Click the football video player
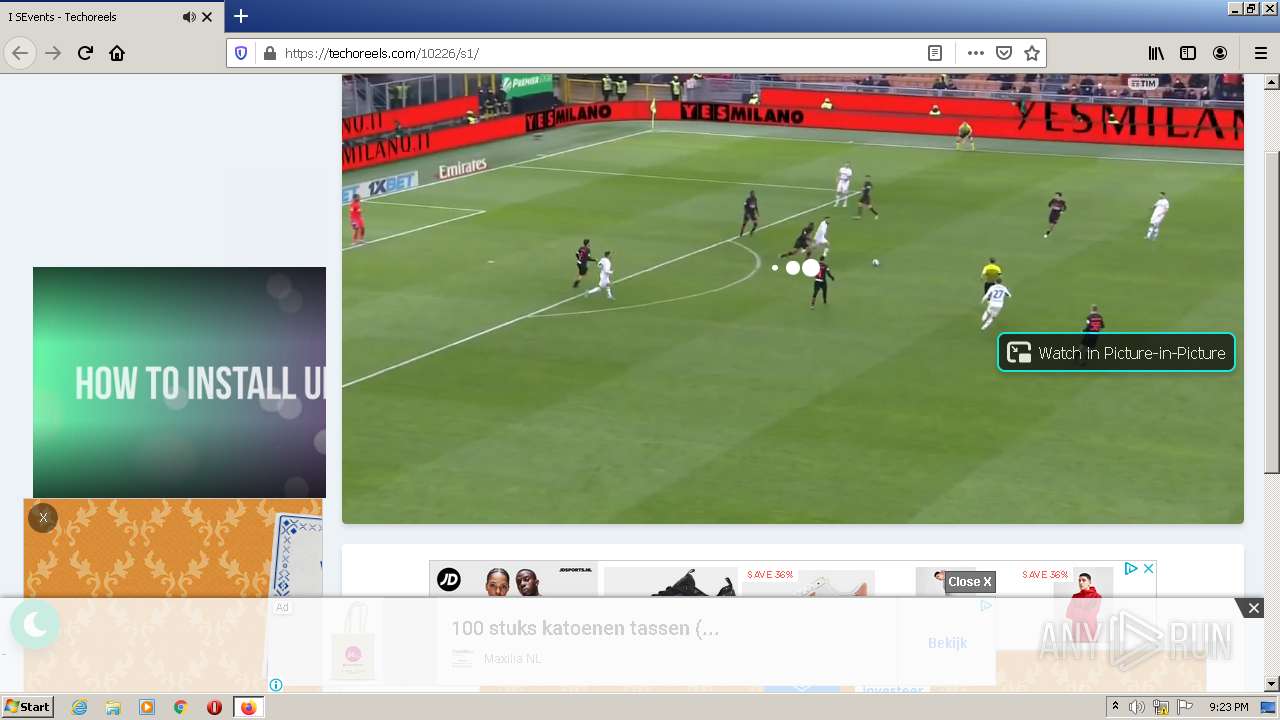The width and height of the screenshot is (1280, 720). tap(792, 298)
